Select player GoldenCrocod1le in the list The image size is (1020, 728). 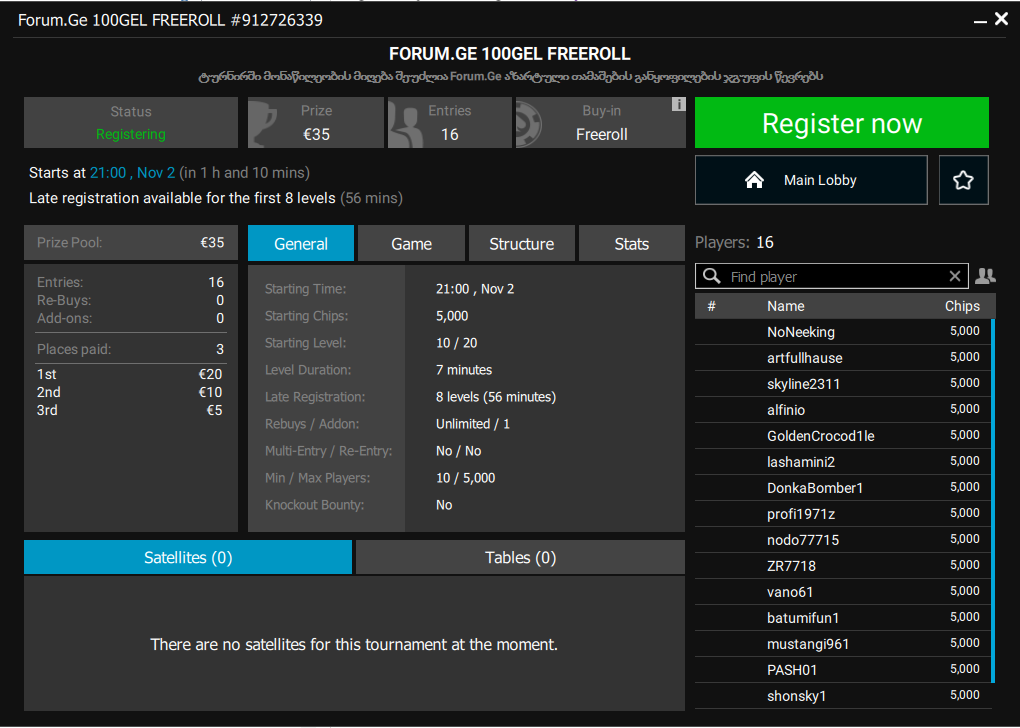[x=842, y=436]
